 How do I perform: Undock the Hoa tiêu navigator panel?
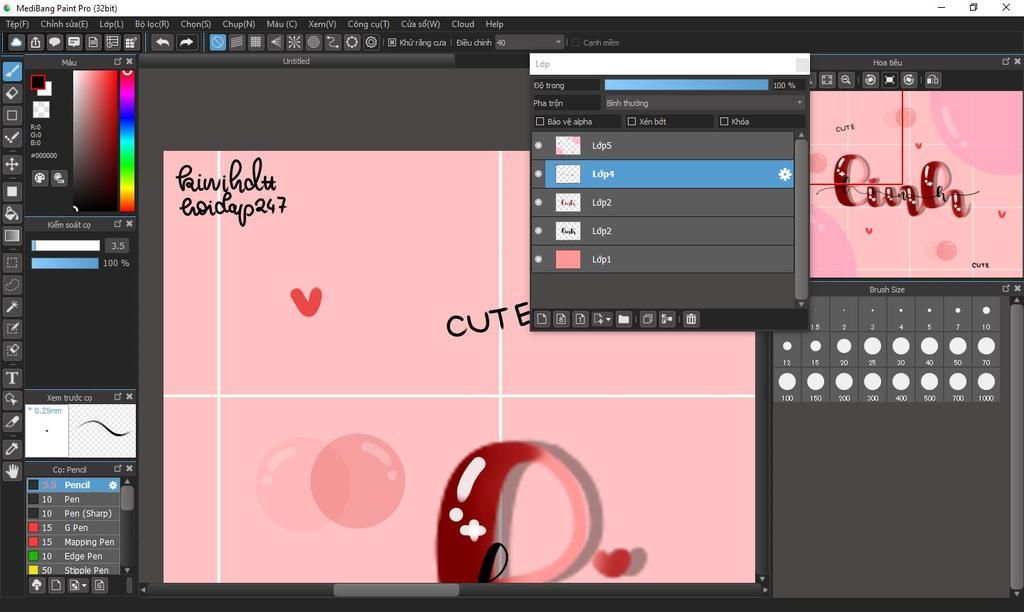click(1006, 61)
